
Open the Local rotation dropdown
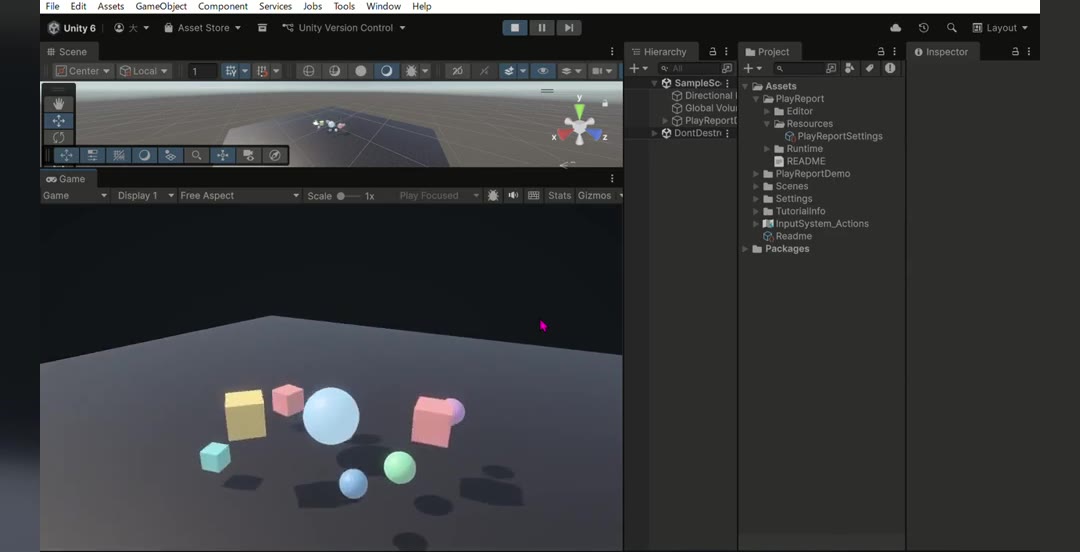[143, 71]
